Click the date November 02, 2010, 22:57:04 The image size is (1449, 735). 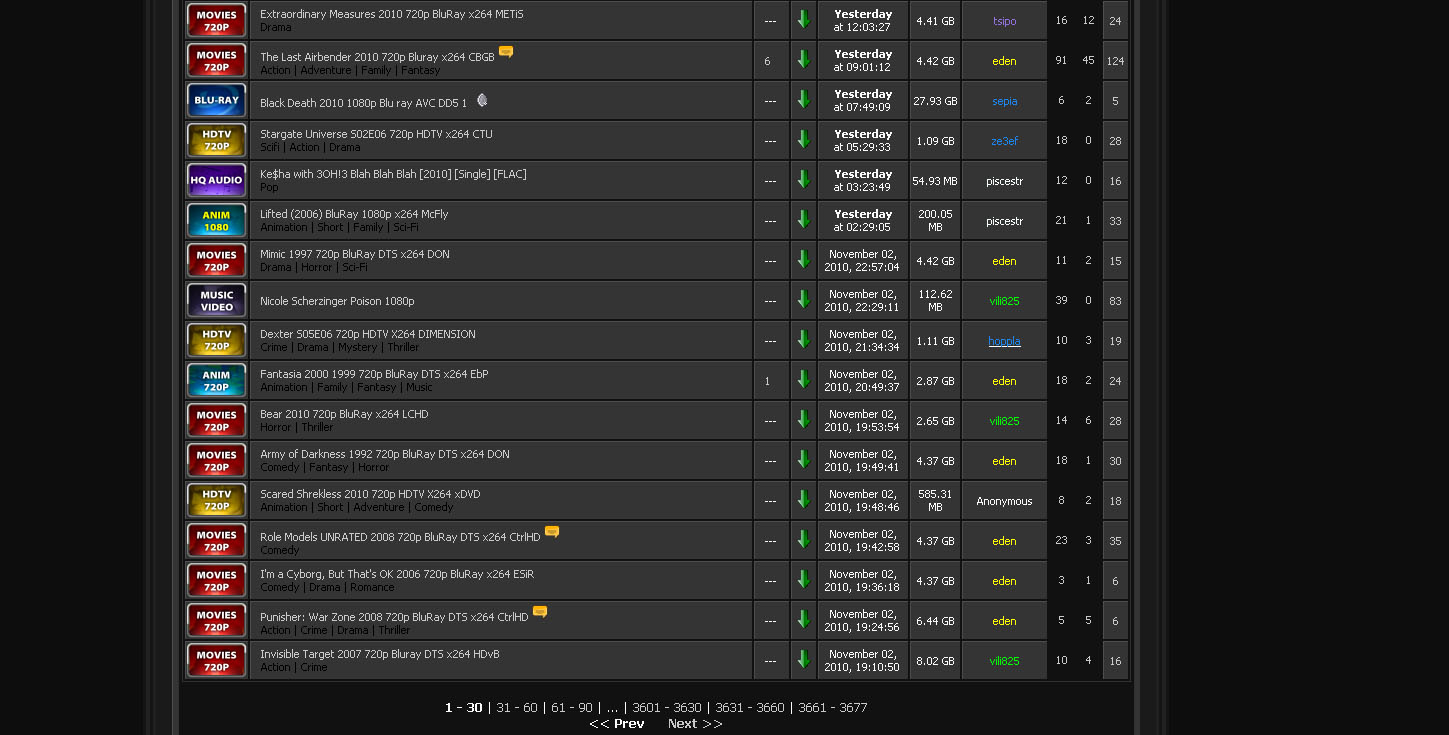pos(863,260)
